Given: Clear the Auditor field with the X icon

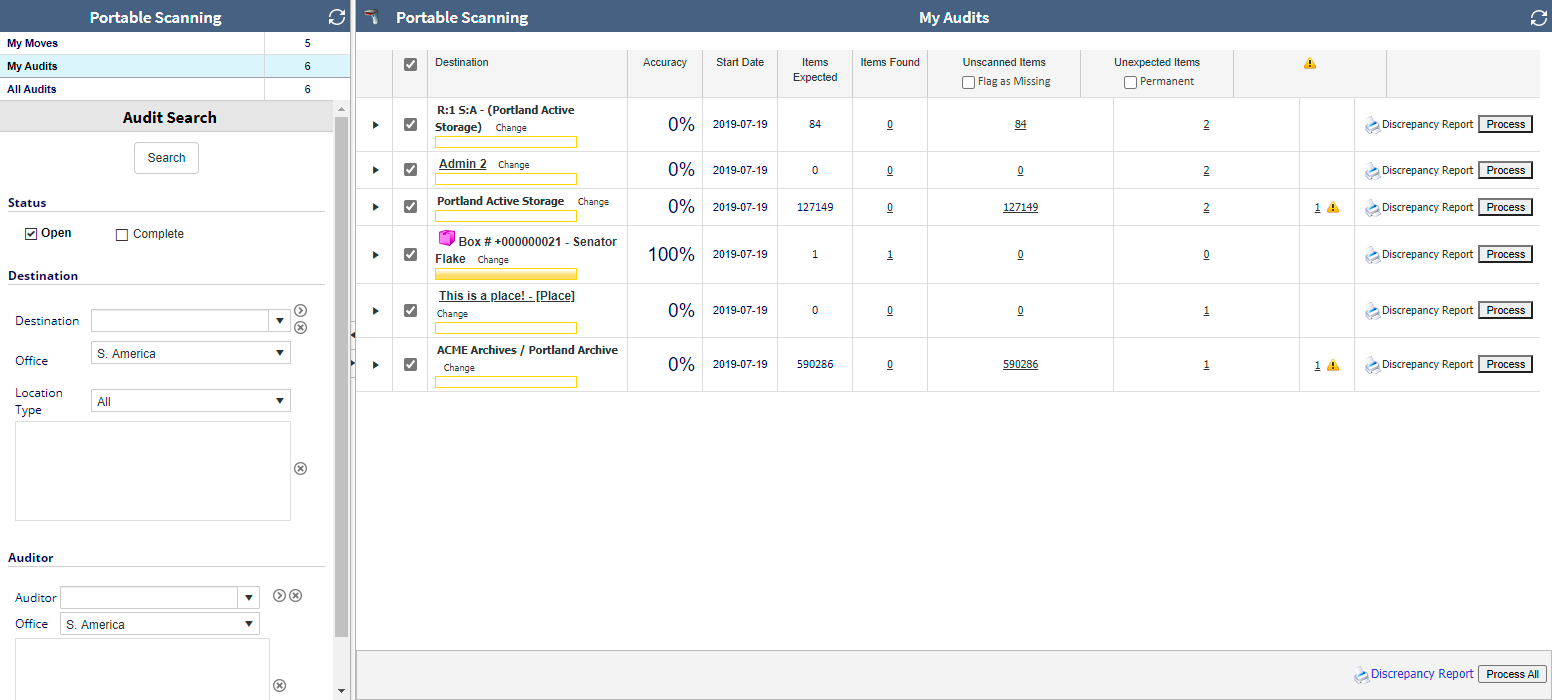Looking at the screenshot, I should 295,595.
